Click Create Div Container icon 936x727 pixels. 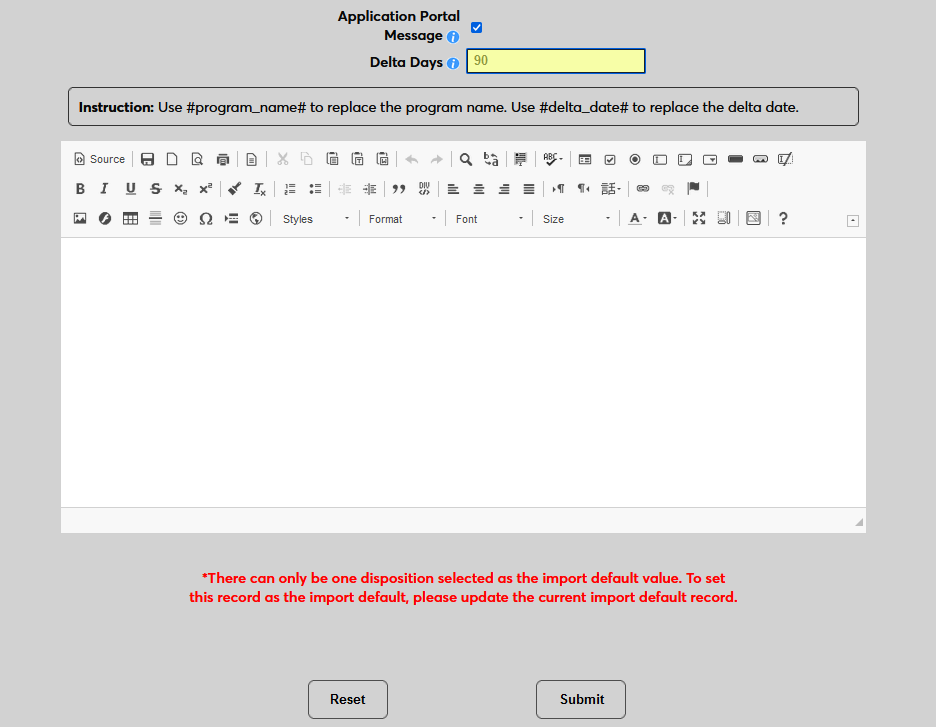point(424,189)
